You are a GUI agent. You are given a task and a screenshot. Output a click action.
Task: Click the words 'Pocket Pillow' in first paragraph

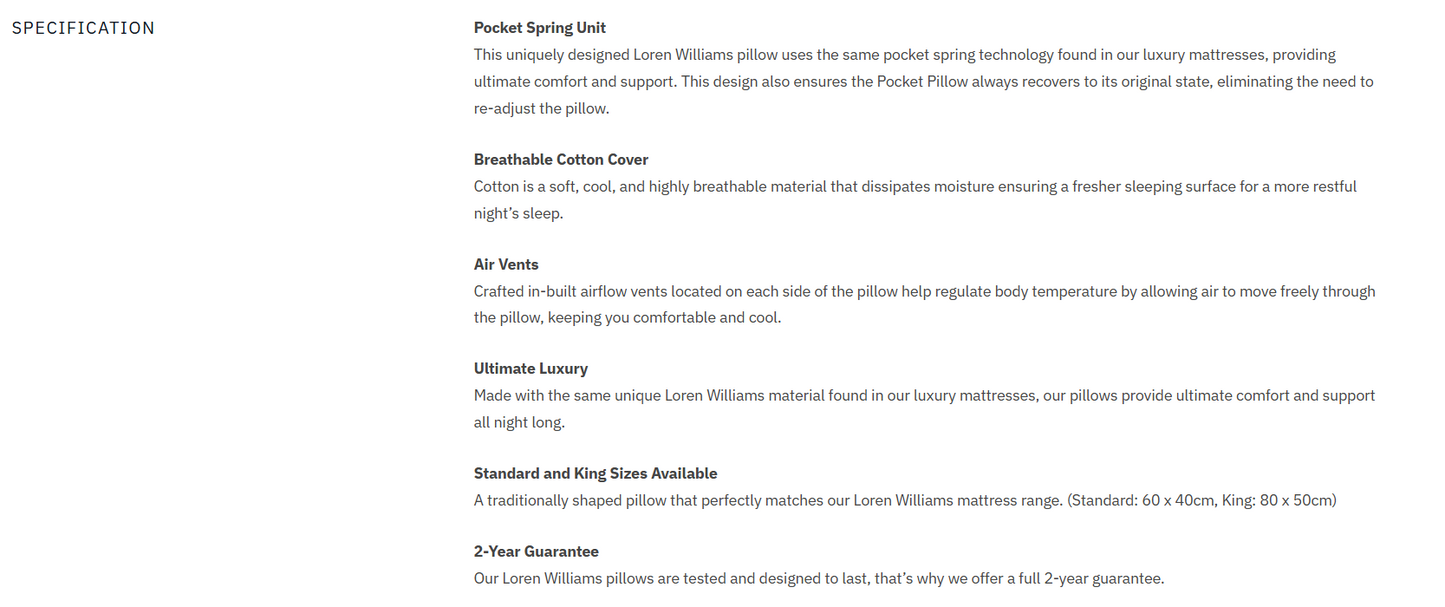[922, 82]
